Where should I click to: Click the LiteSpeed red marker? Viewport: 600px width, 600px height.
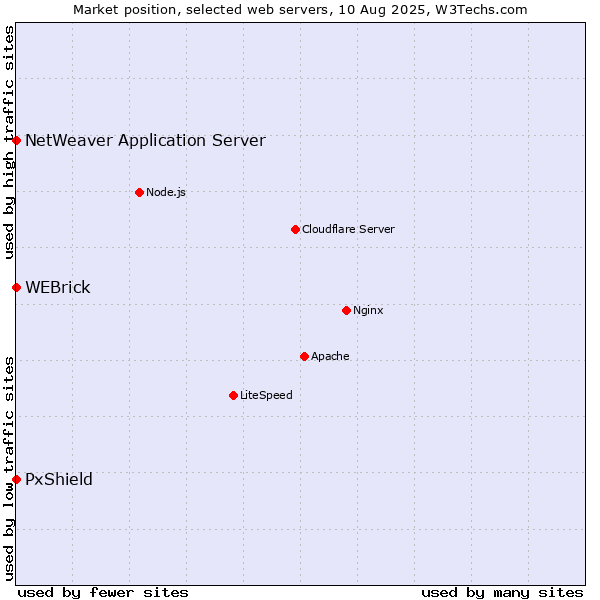click(x=234, y=395)
